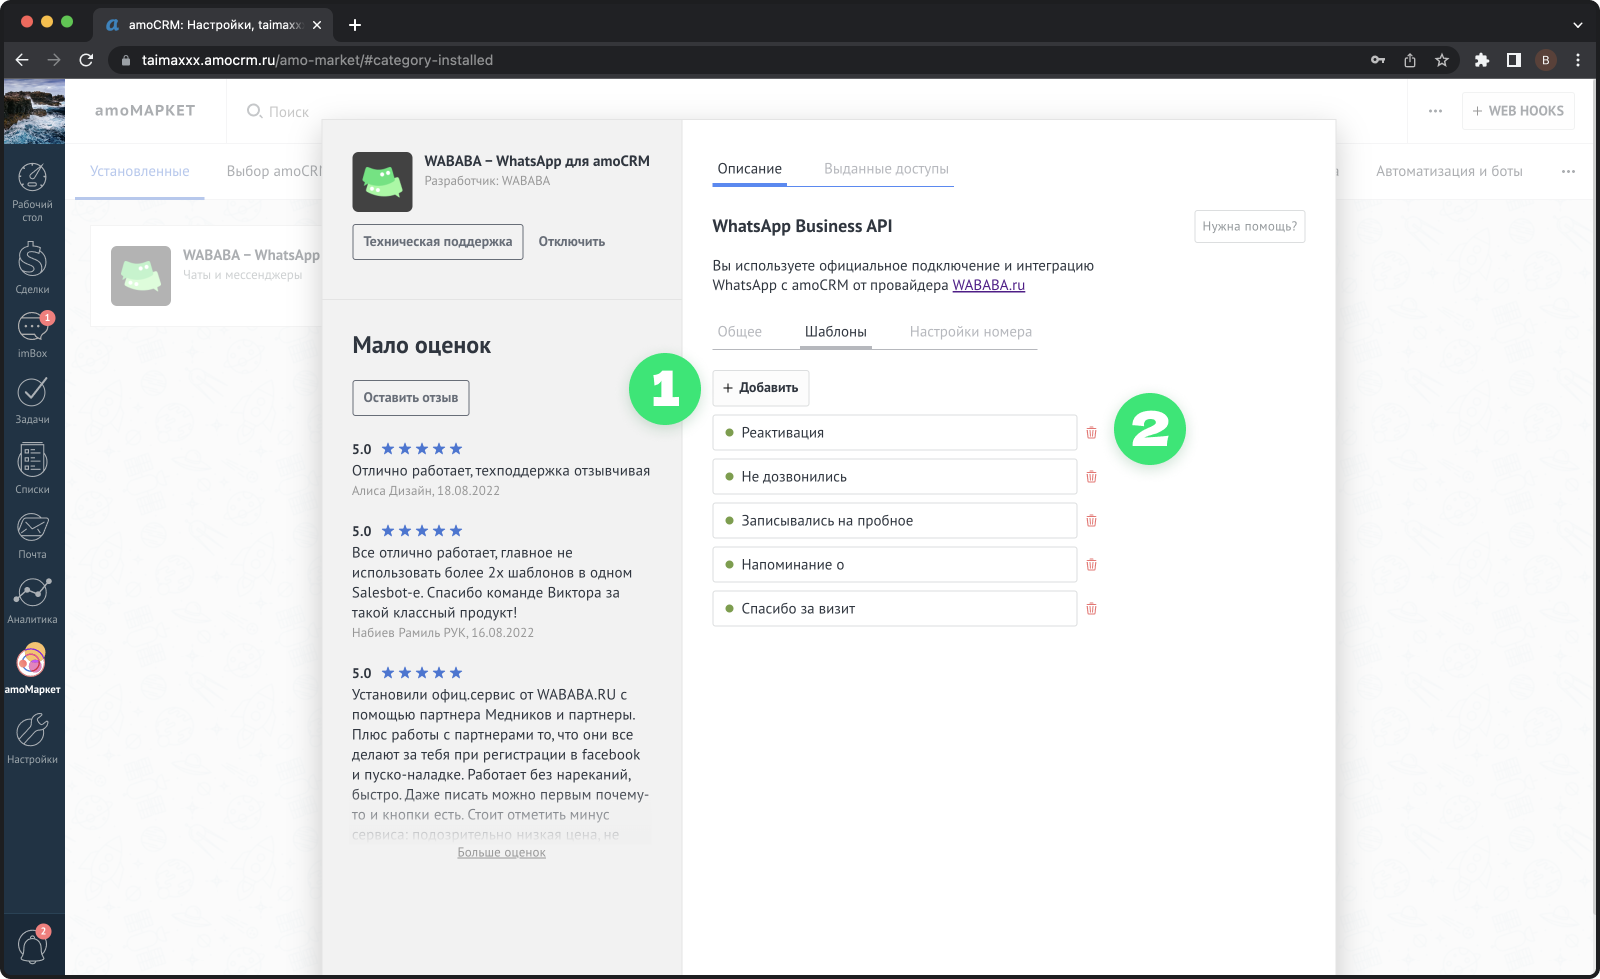This screenshot has width=1600, height=979.
Task: Click Оставить отзыв button
Action: tap(411, 398)
